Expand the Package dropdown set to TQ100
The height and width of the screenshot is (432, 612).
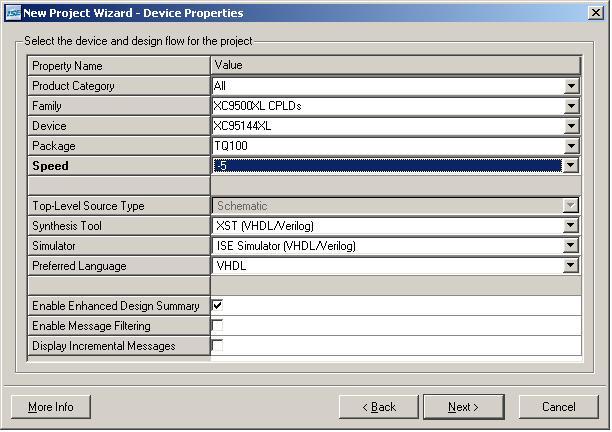coord(571,146)
